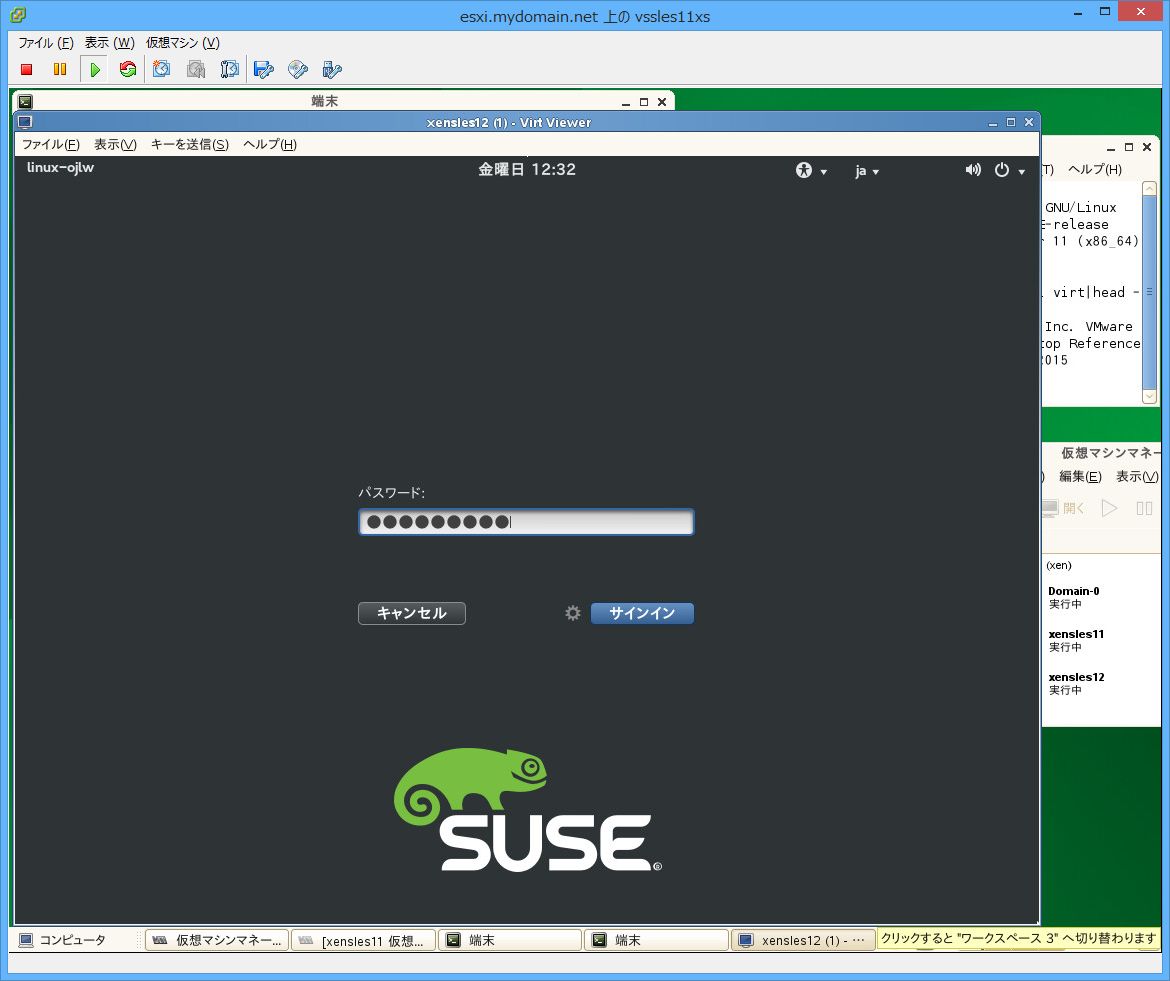1170x981 pixels.
Task: Click the xensles12 (1) taskbar entry
Action: coord(803,940)
